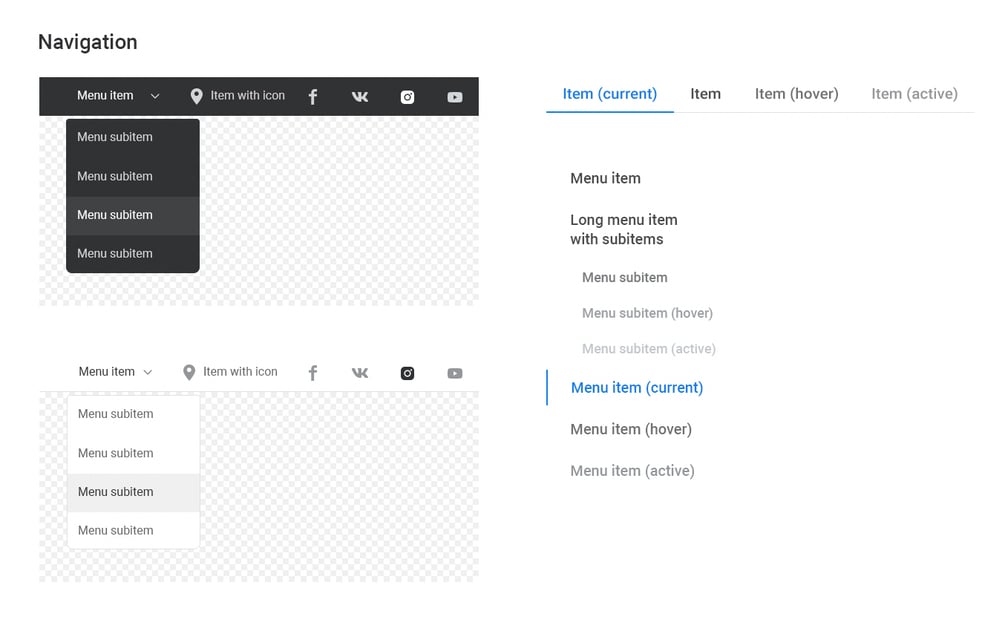Choose second Menu subitem in light dropdown

click(133, 454)
